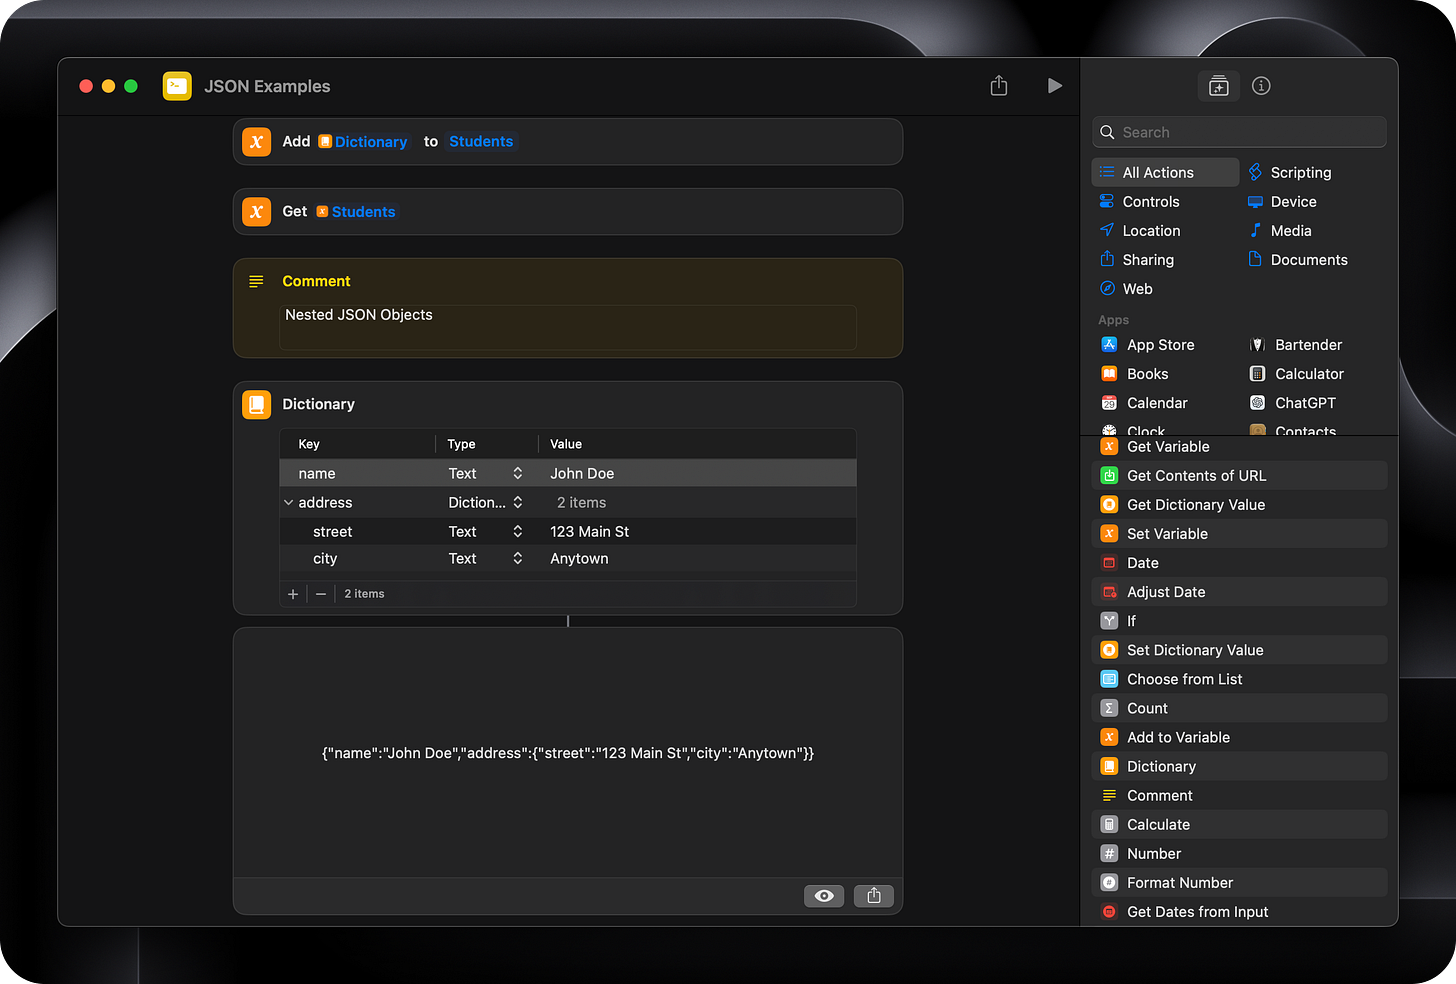
Task: Click the yellow Comment action icon
Action: click(256, 281)
